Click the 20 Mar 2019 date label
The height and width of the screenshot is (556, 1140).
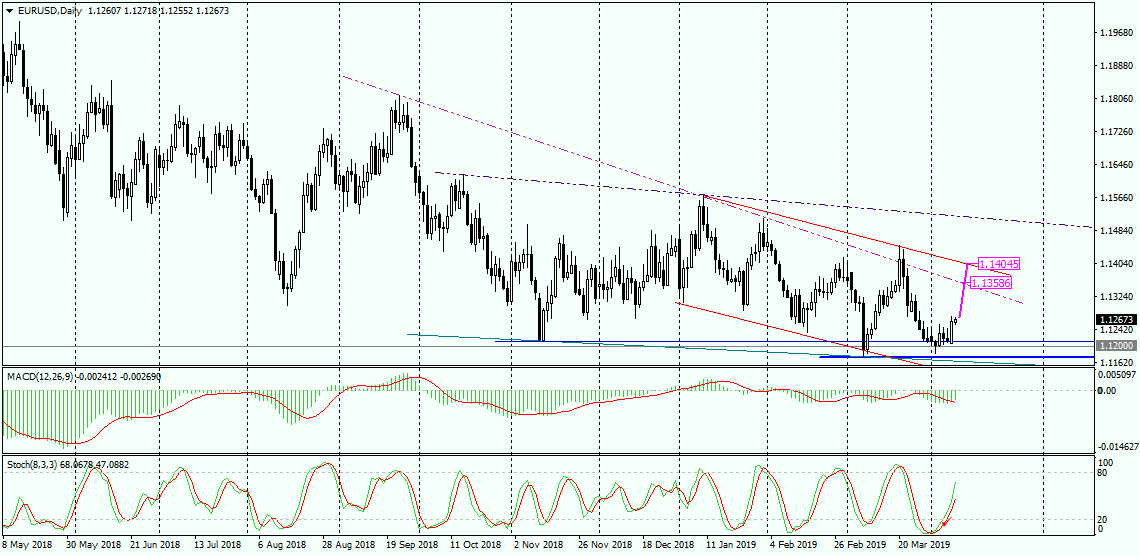point(923,544)
